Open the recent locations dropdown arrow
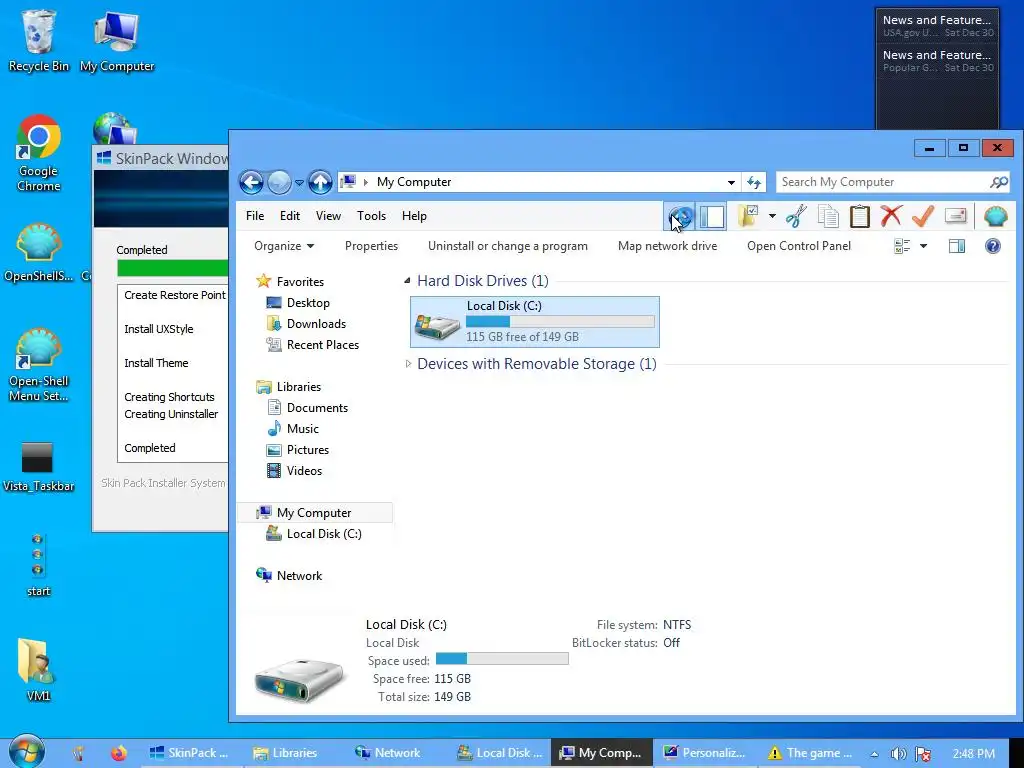 (299, 182)
